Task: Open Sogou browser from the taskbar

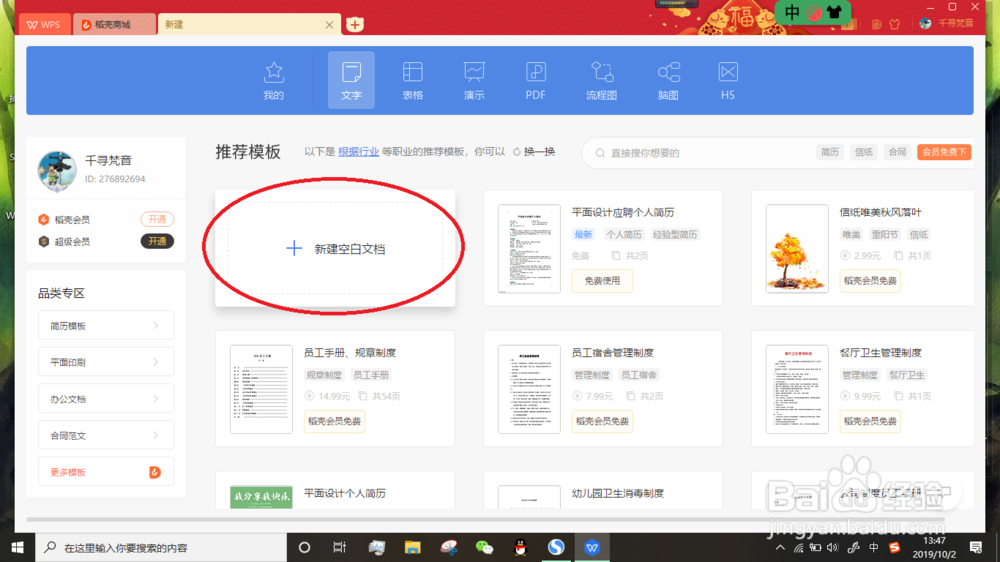Action: [556, 547]
